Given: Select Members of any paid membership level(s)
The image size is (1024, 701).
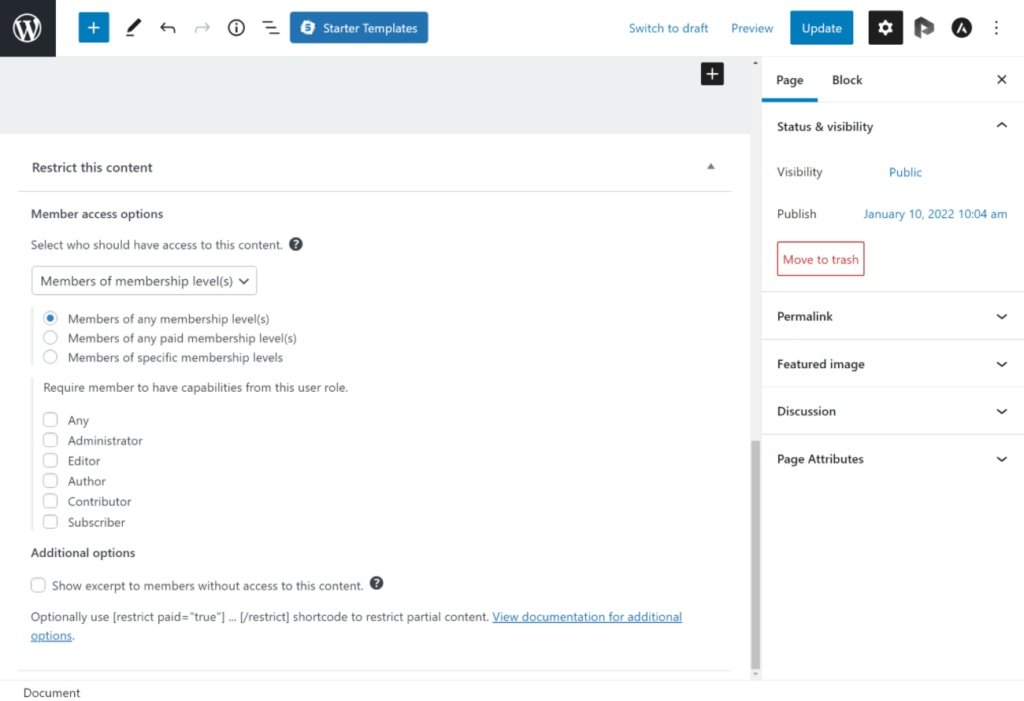Looking at the screenshot, I should click(50, 338).
